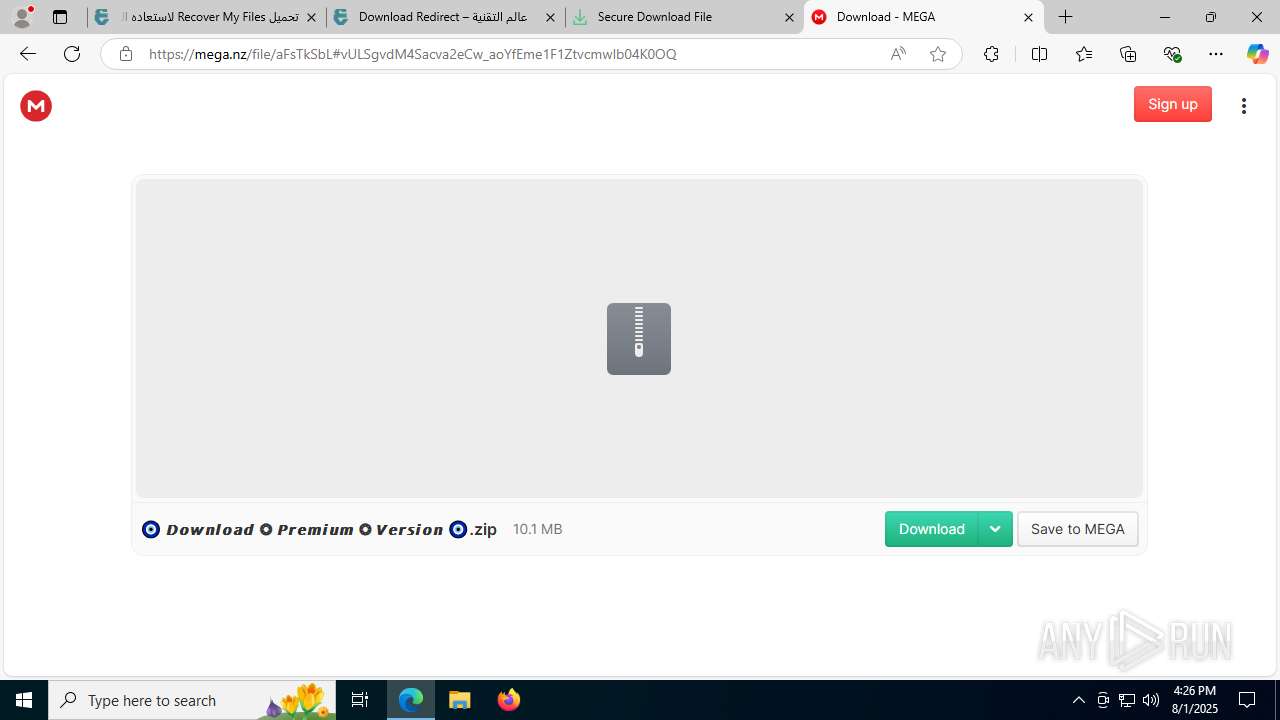Switch to the Secure Download File tab
This screenshot has width=1280, height=720.
pyautogui.click(x=684, y=17)
